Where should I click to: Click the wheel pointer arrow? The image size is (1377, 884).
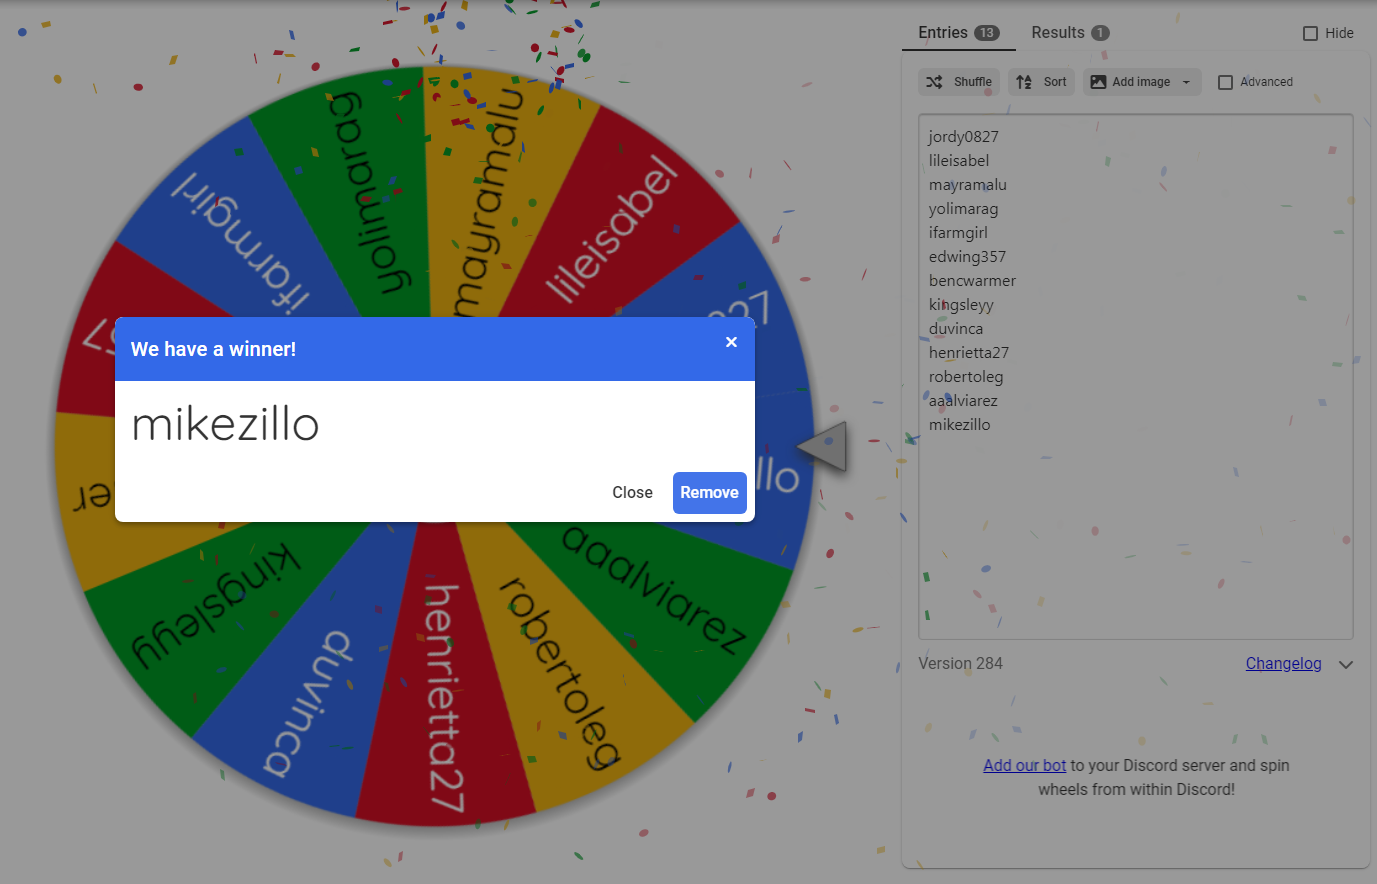824,448
